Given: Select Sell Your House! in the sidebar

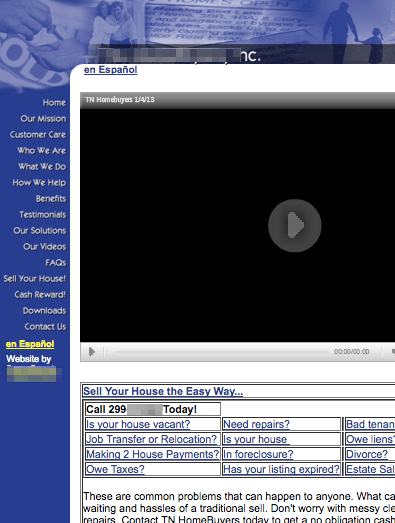Looking at the screenshot, I should 35,279.
